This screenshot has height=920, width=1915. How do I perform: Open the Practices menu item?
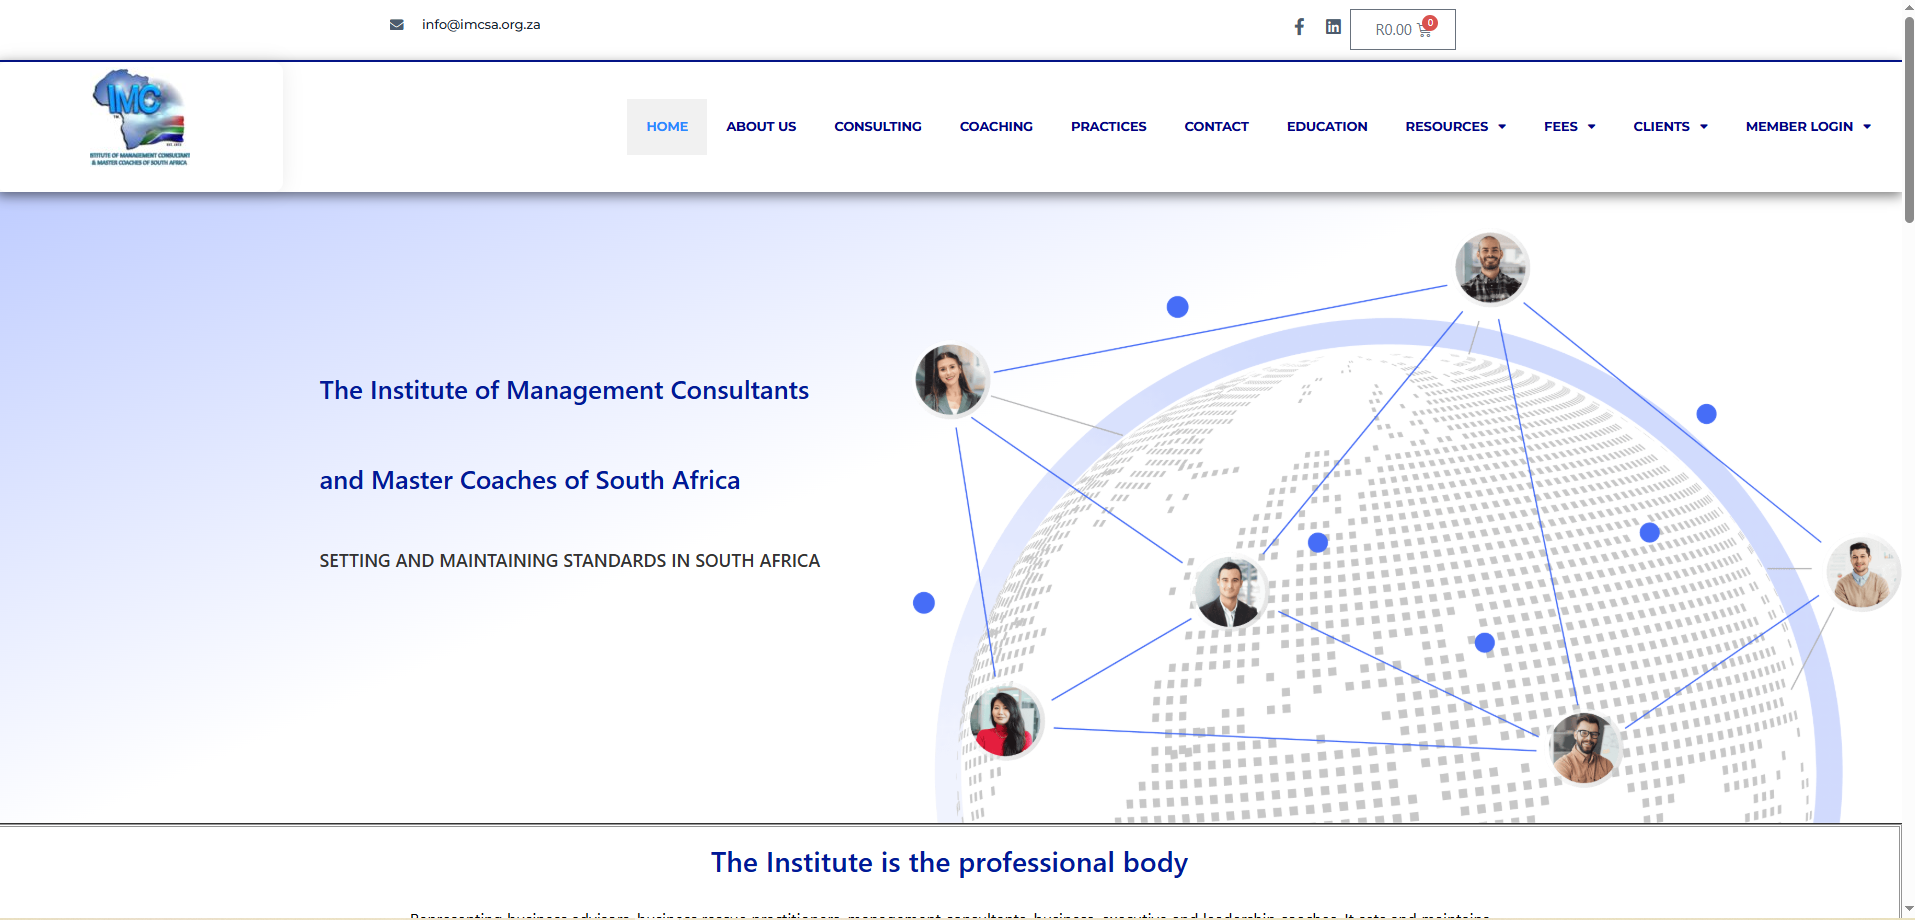(x=1108, y=127)
